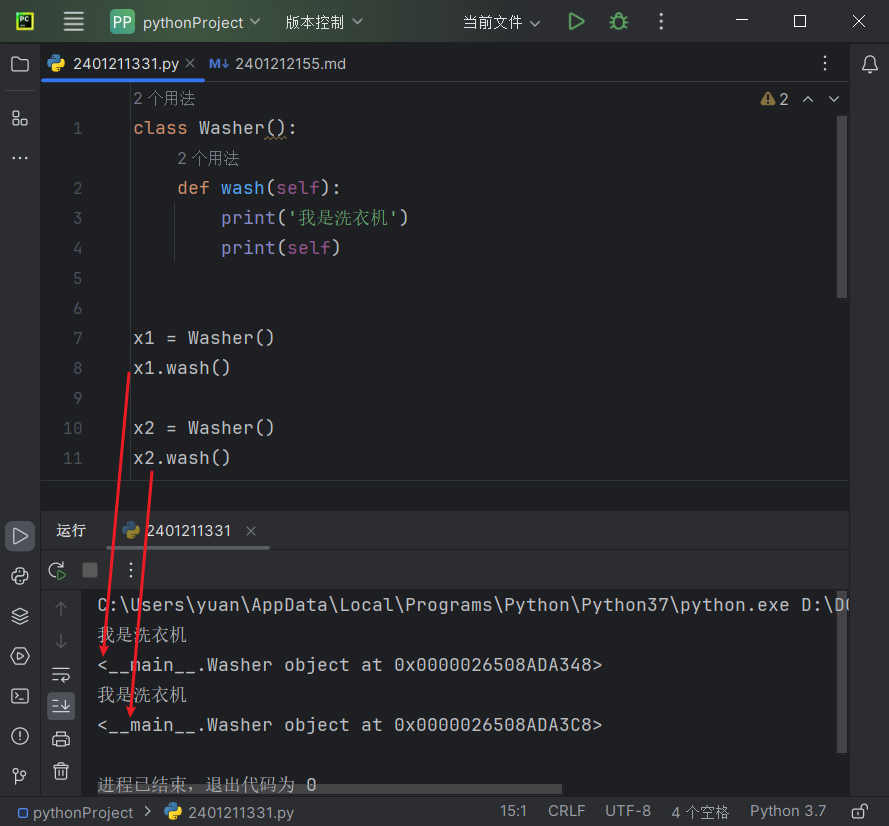The height and width of the screenshot is (826, 889).
Task: Open the Structure tool window
Action: tap(20, 118)
